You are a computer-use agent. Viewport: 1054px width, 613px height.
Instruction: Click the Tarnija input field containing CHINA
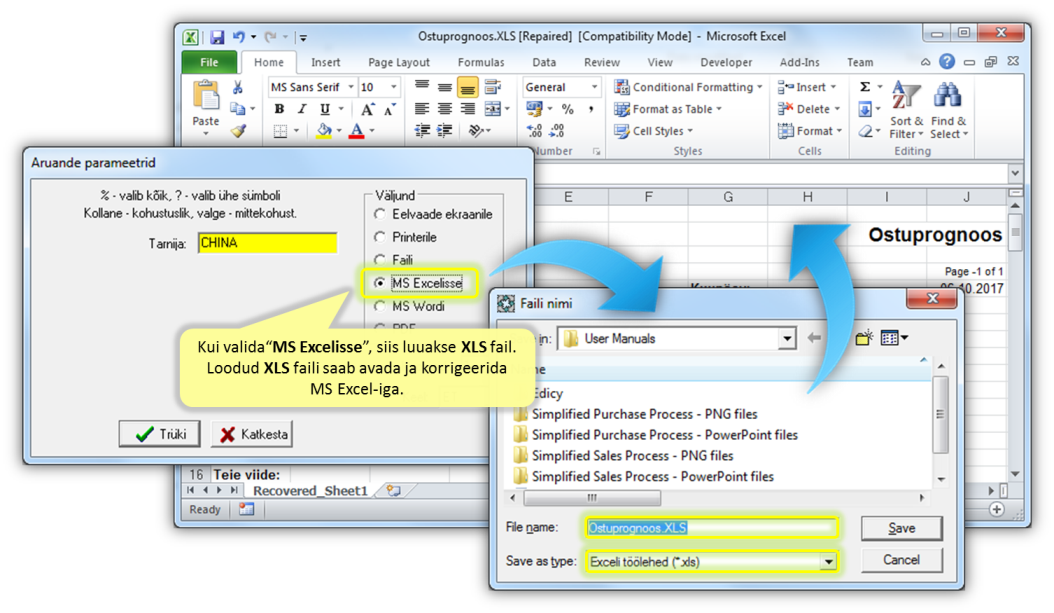(267, 243)
